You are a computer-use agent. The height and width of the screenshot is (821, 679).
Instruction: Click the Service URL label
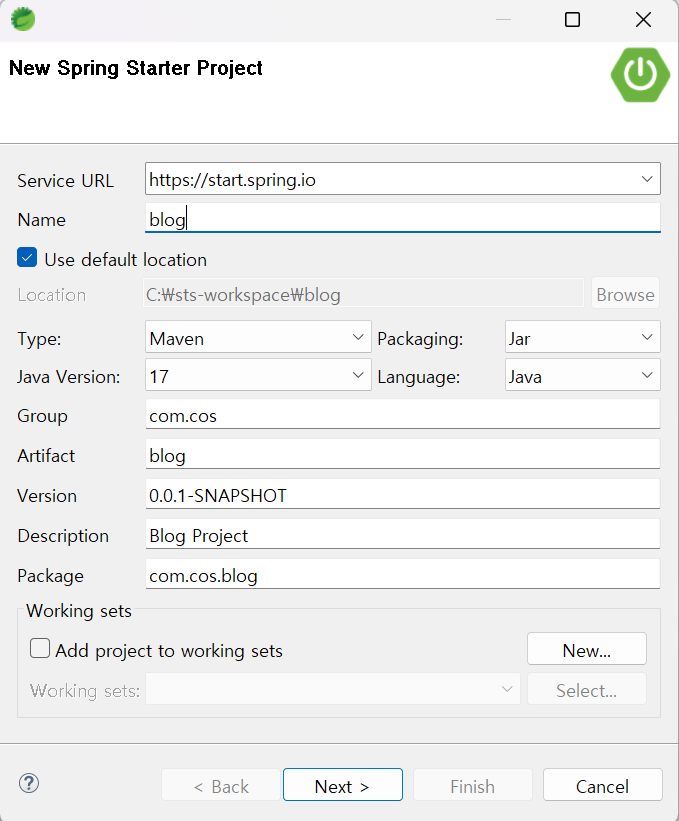(65, 181)
